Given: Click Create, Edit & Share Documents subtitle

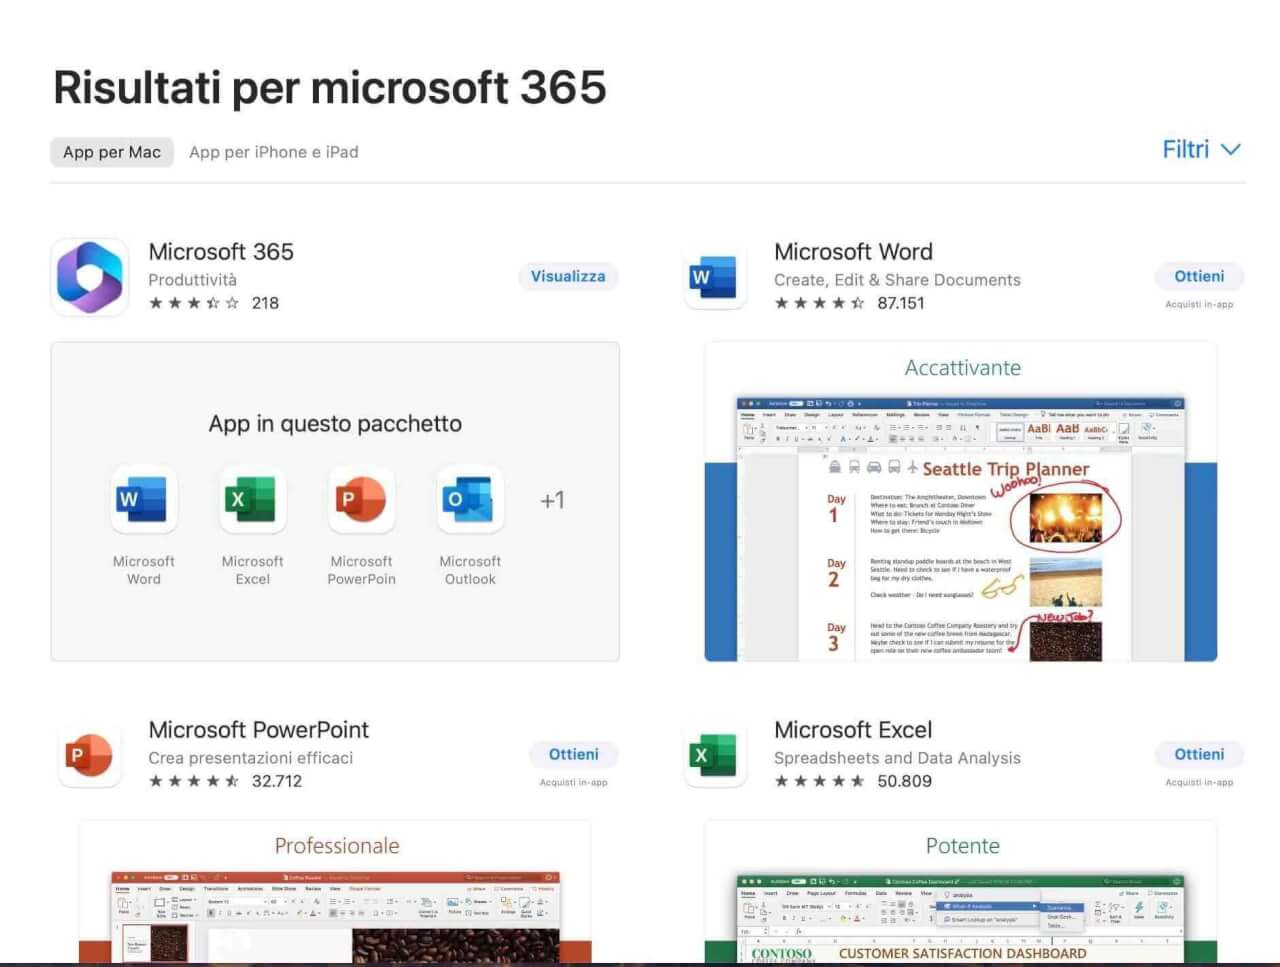Looking at the screenshot, I should pos(897,280).
